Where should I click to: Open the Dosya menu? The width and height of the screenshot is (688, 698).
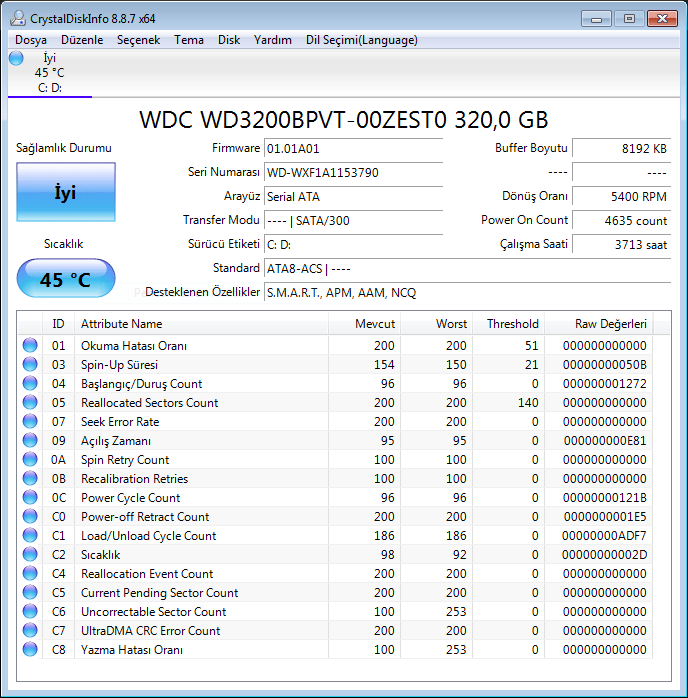click(x=31, y=40)
